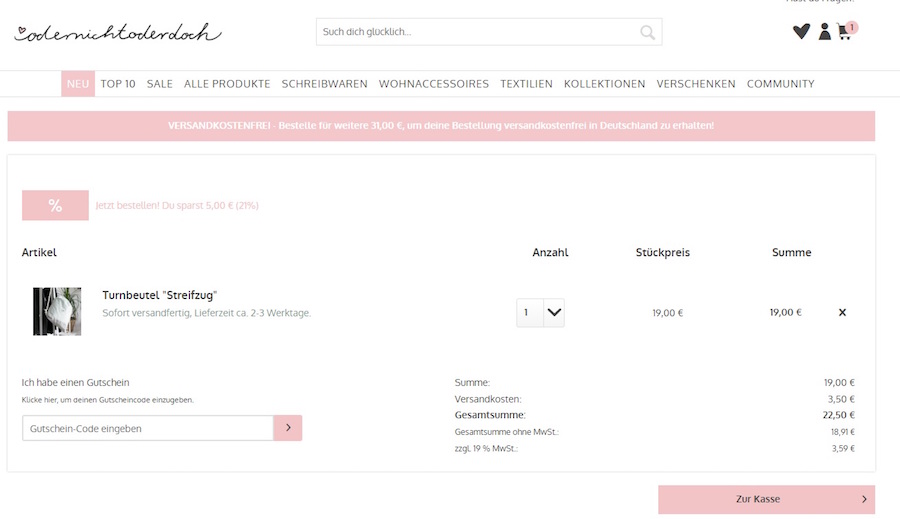Viewport: 900px width, 519px height.
Task: Open the SALE menu item
Action: click(x=160, y=84)
